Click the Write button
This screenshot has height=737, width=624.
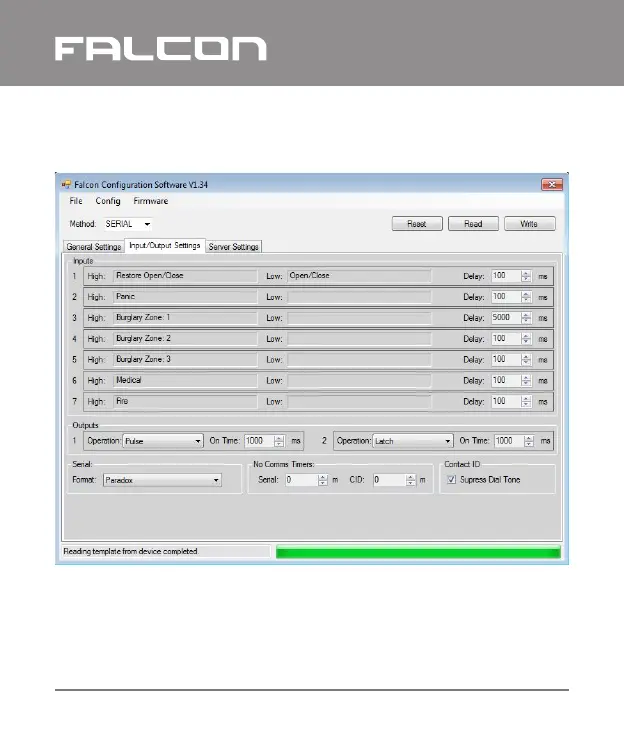[530, 224]
